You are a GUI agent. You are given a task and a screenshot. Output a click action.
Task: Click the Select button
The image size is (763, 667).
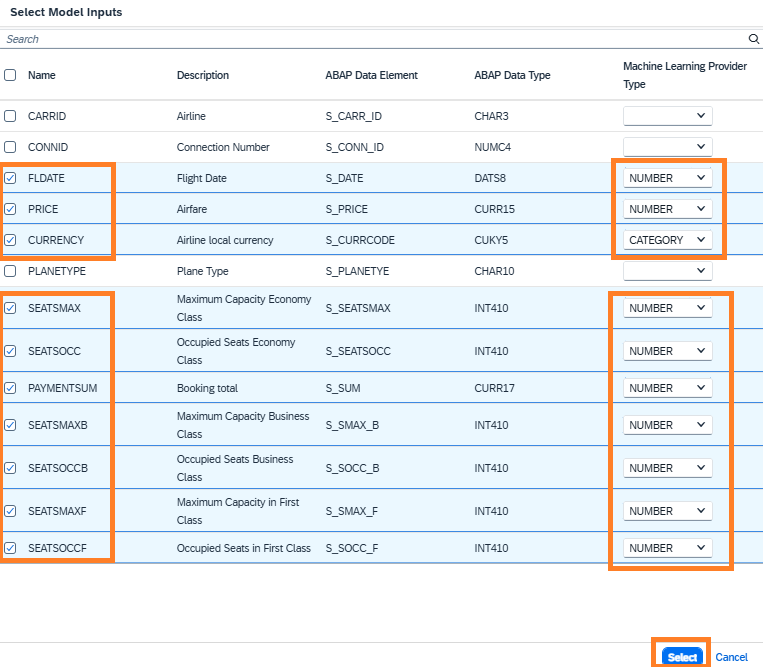click(682, 657)
